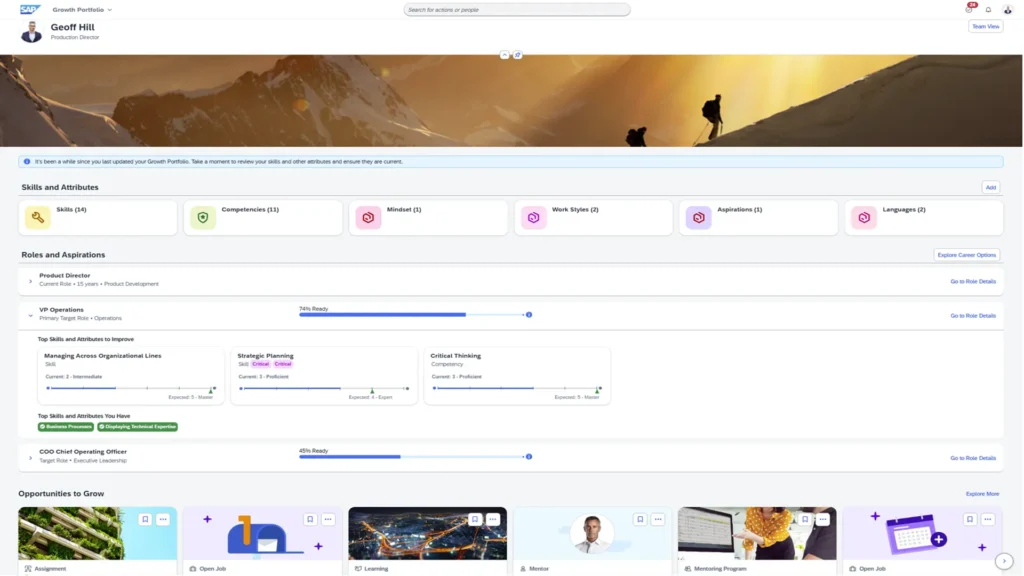Click the info icon on VP Operations readiness bar
Screen dimensions: 1024x576
click(529, 315)
